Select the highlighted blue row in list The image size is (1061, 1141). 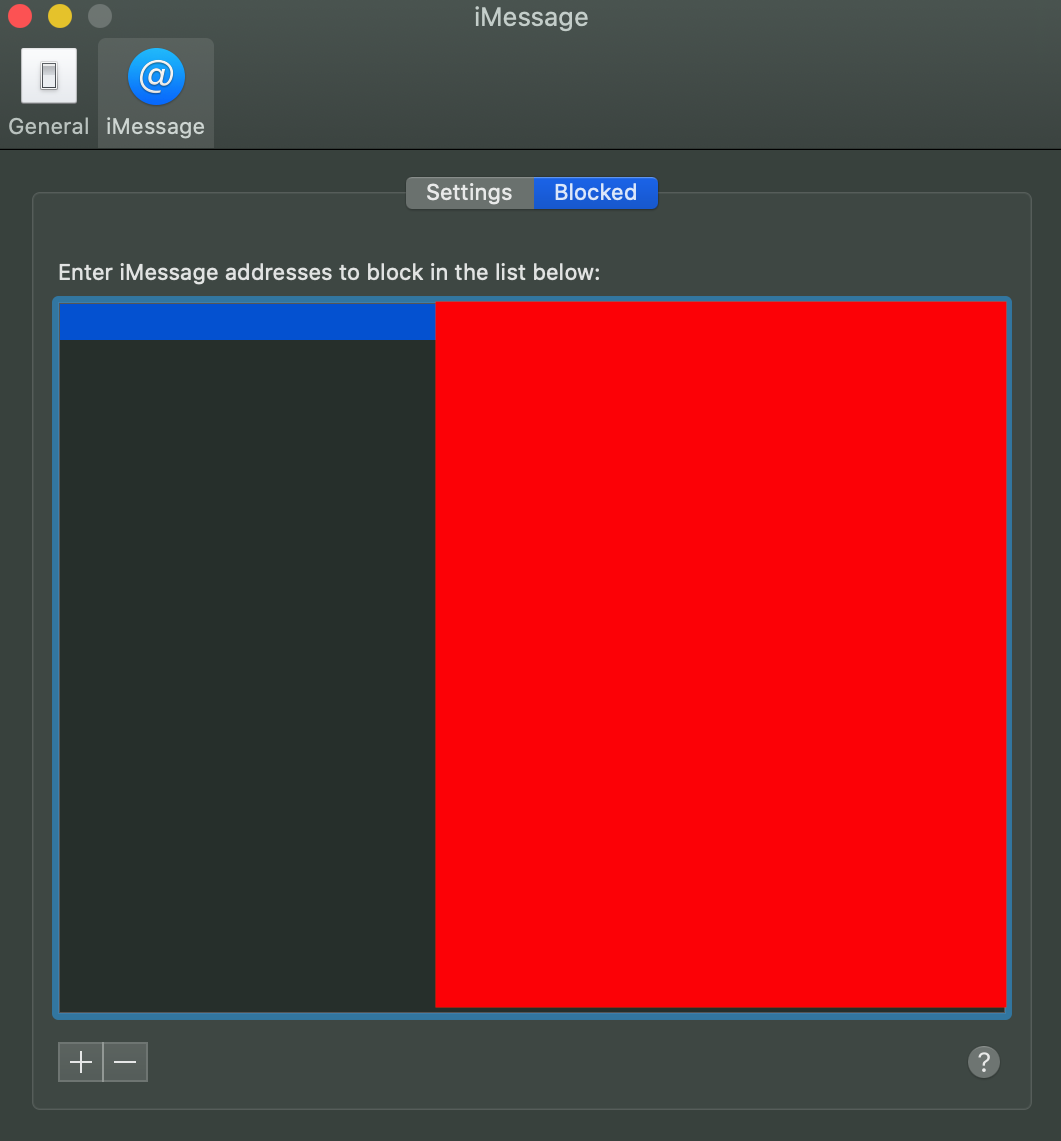(247, 322)
